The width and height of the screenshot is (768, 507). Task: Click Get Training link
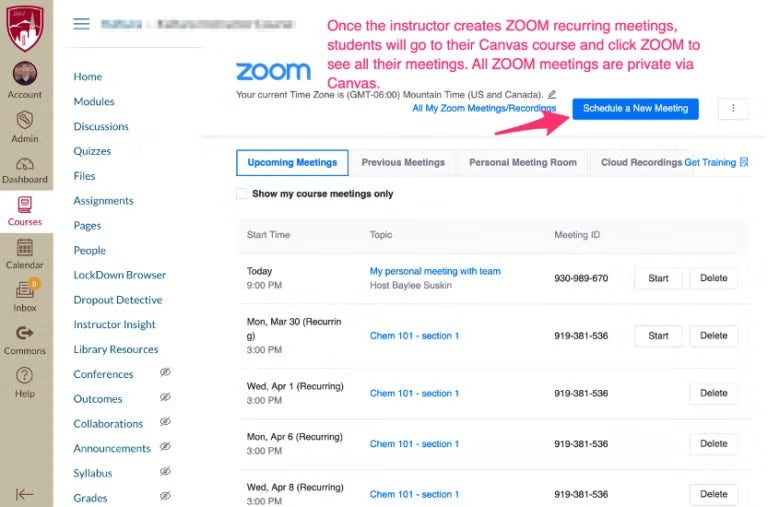710,163
